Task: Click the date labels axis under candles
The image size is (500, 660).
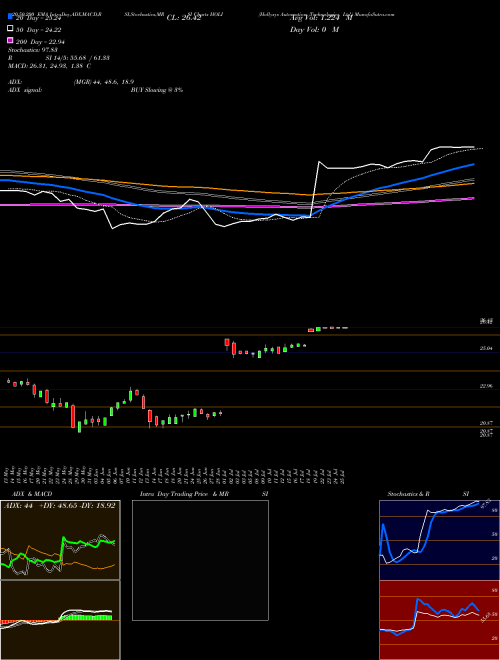Action: tap(176, 475)
